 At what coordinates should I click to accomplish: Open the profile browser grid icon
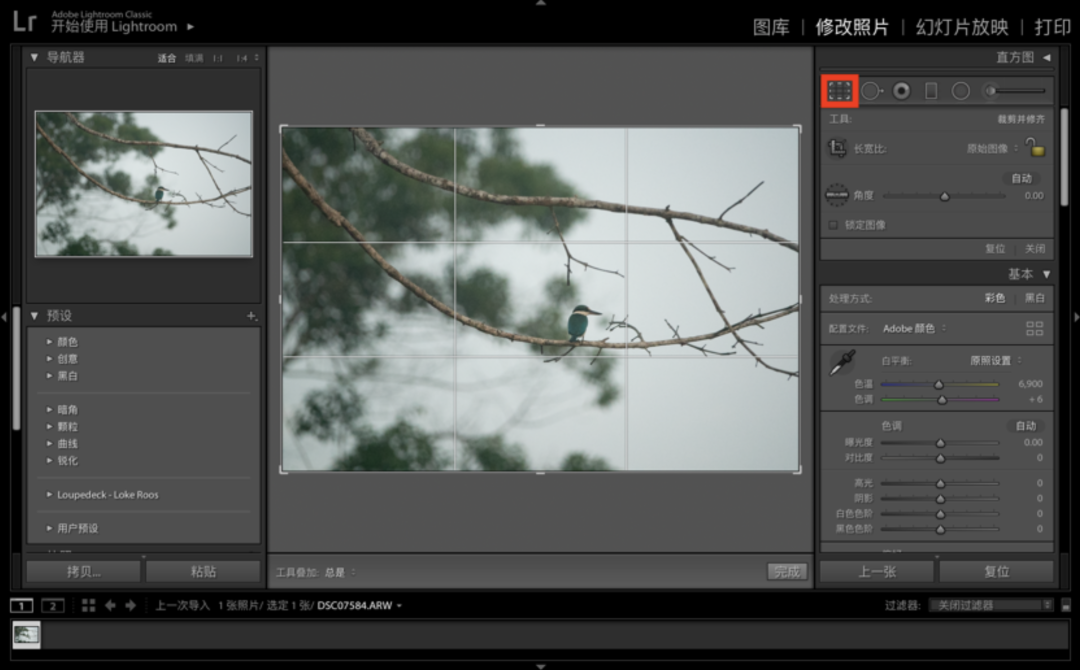coord(1034,328)
